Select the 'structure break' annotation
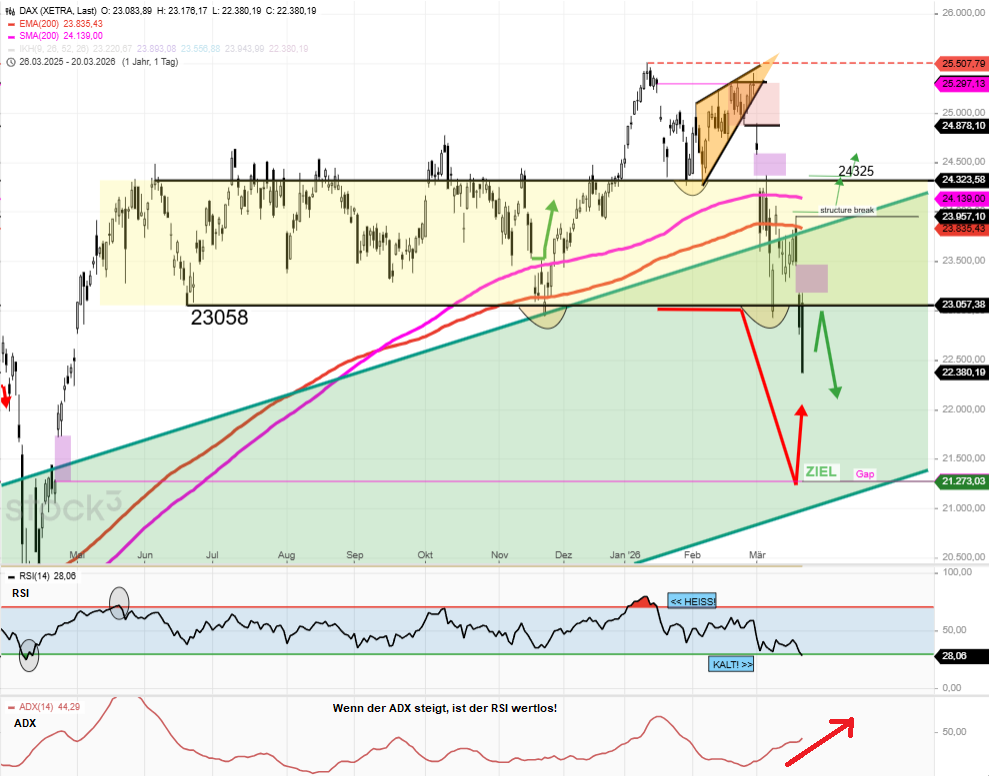Screen dimensions: 989x776 tap(847, 210)
